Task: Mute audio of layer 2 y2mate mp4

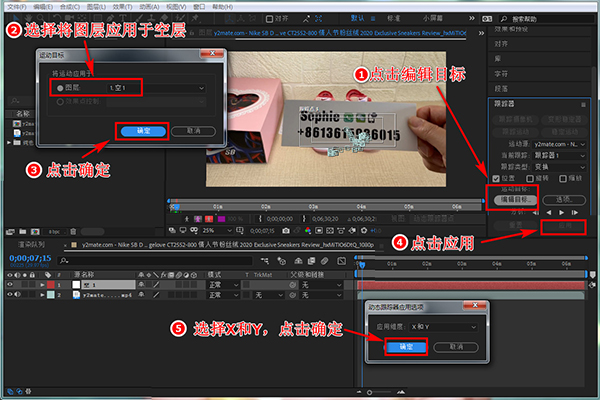Action: tap(17, 294)
